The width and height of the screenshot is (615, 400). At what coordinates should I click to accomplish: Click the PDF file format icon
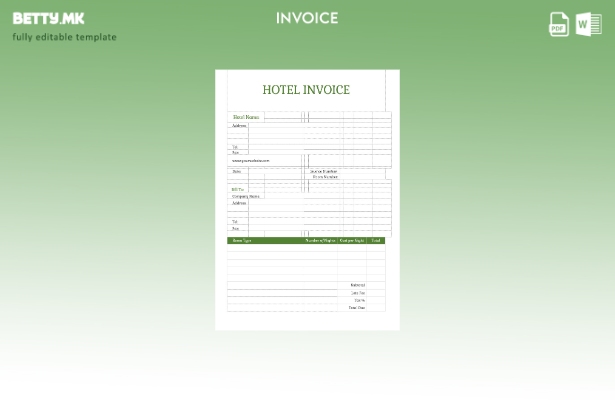point(559,24)
